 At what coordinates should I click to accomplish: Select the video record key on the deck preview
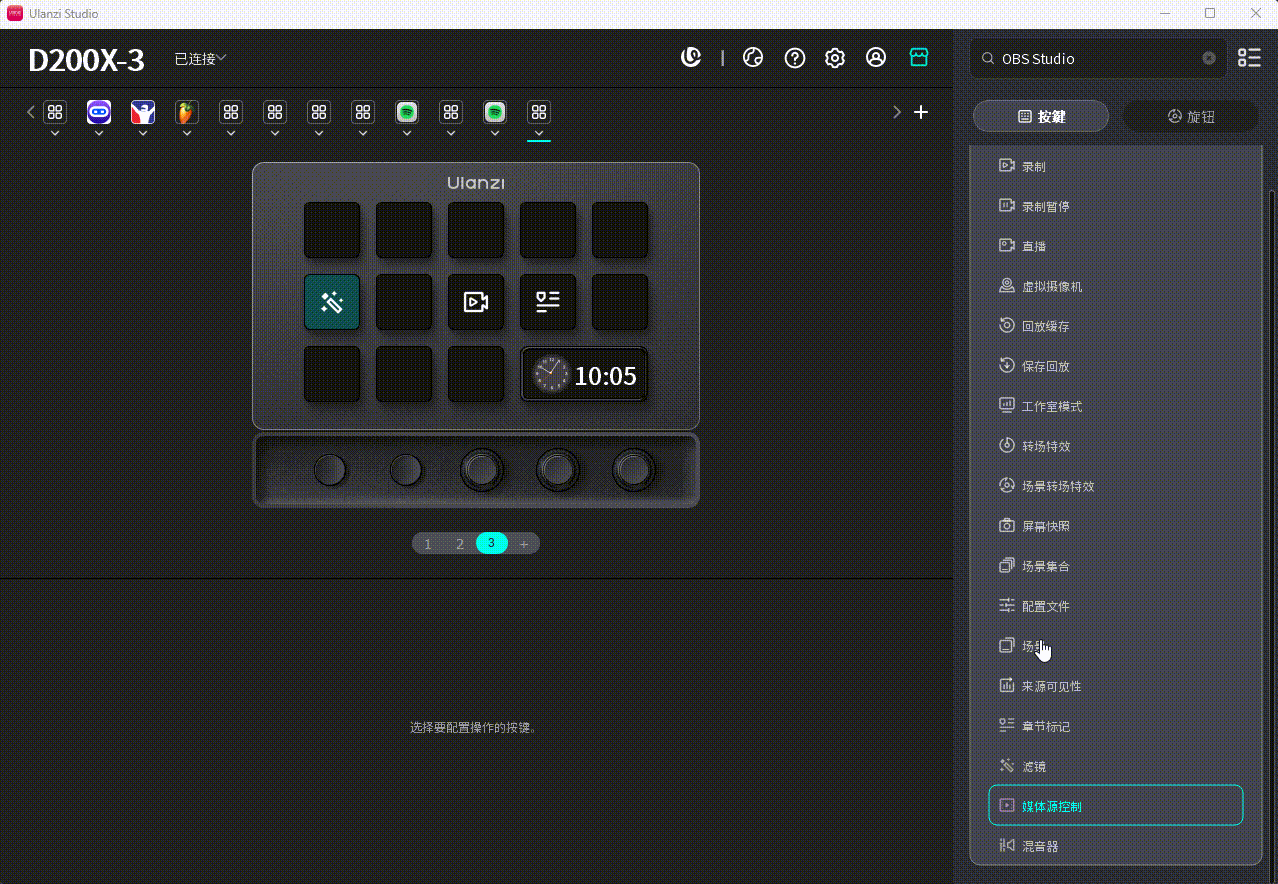(476, 301)
